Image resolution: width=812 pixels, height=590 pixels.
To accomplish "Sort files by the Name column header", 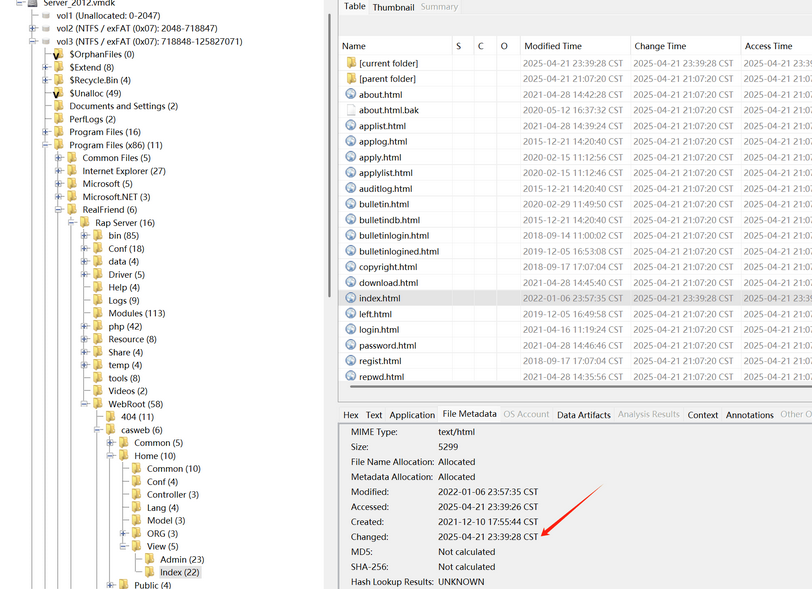I will coord(354,46).
